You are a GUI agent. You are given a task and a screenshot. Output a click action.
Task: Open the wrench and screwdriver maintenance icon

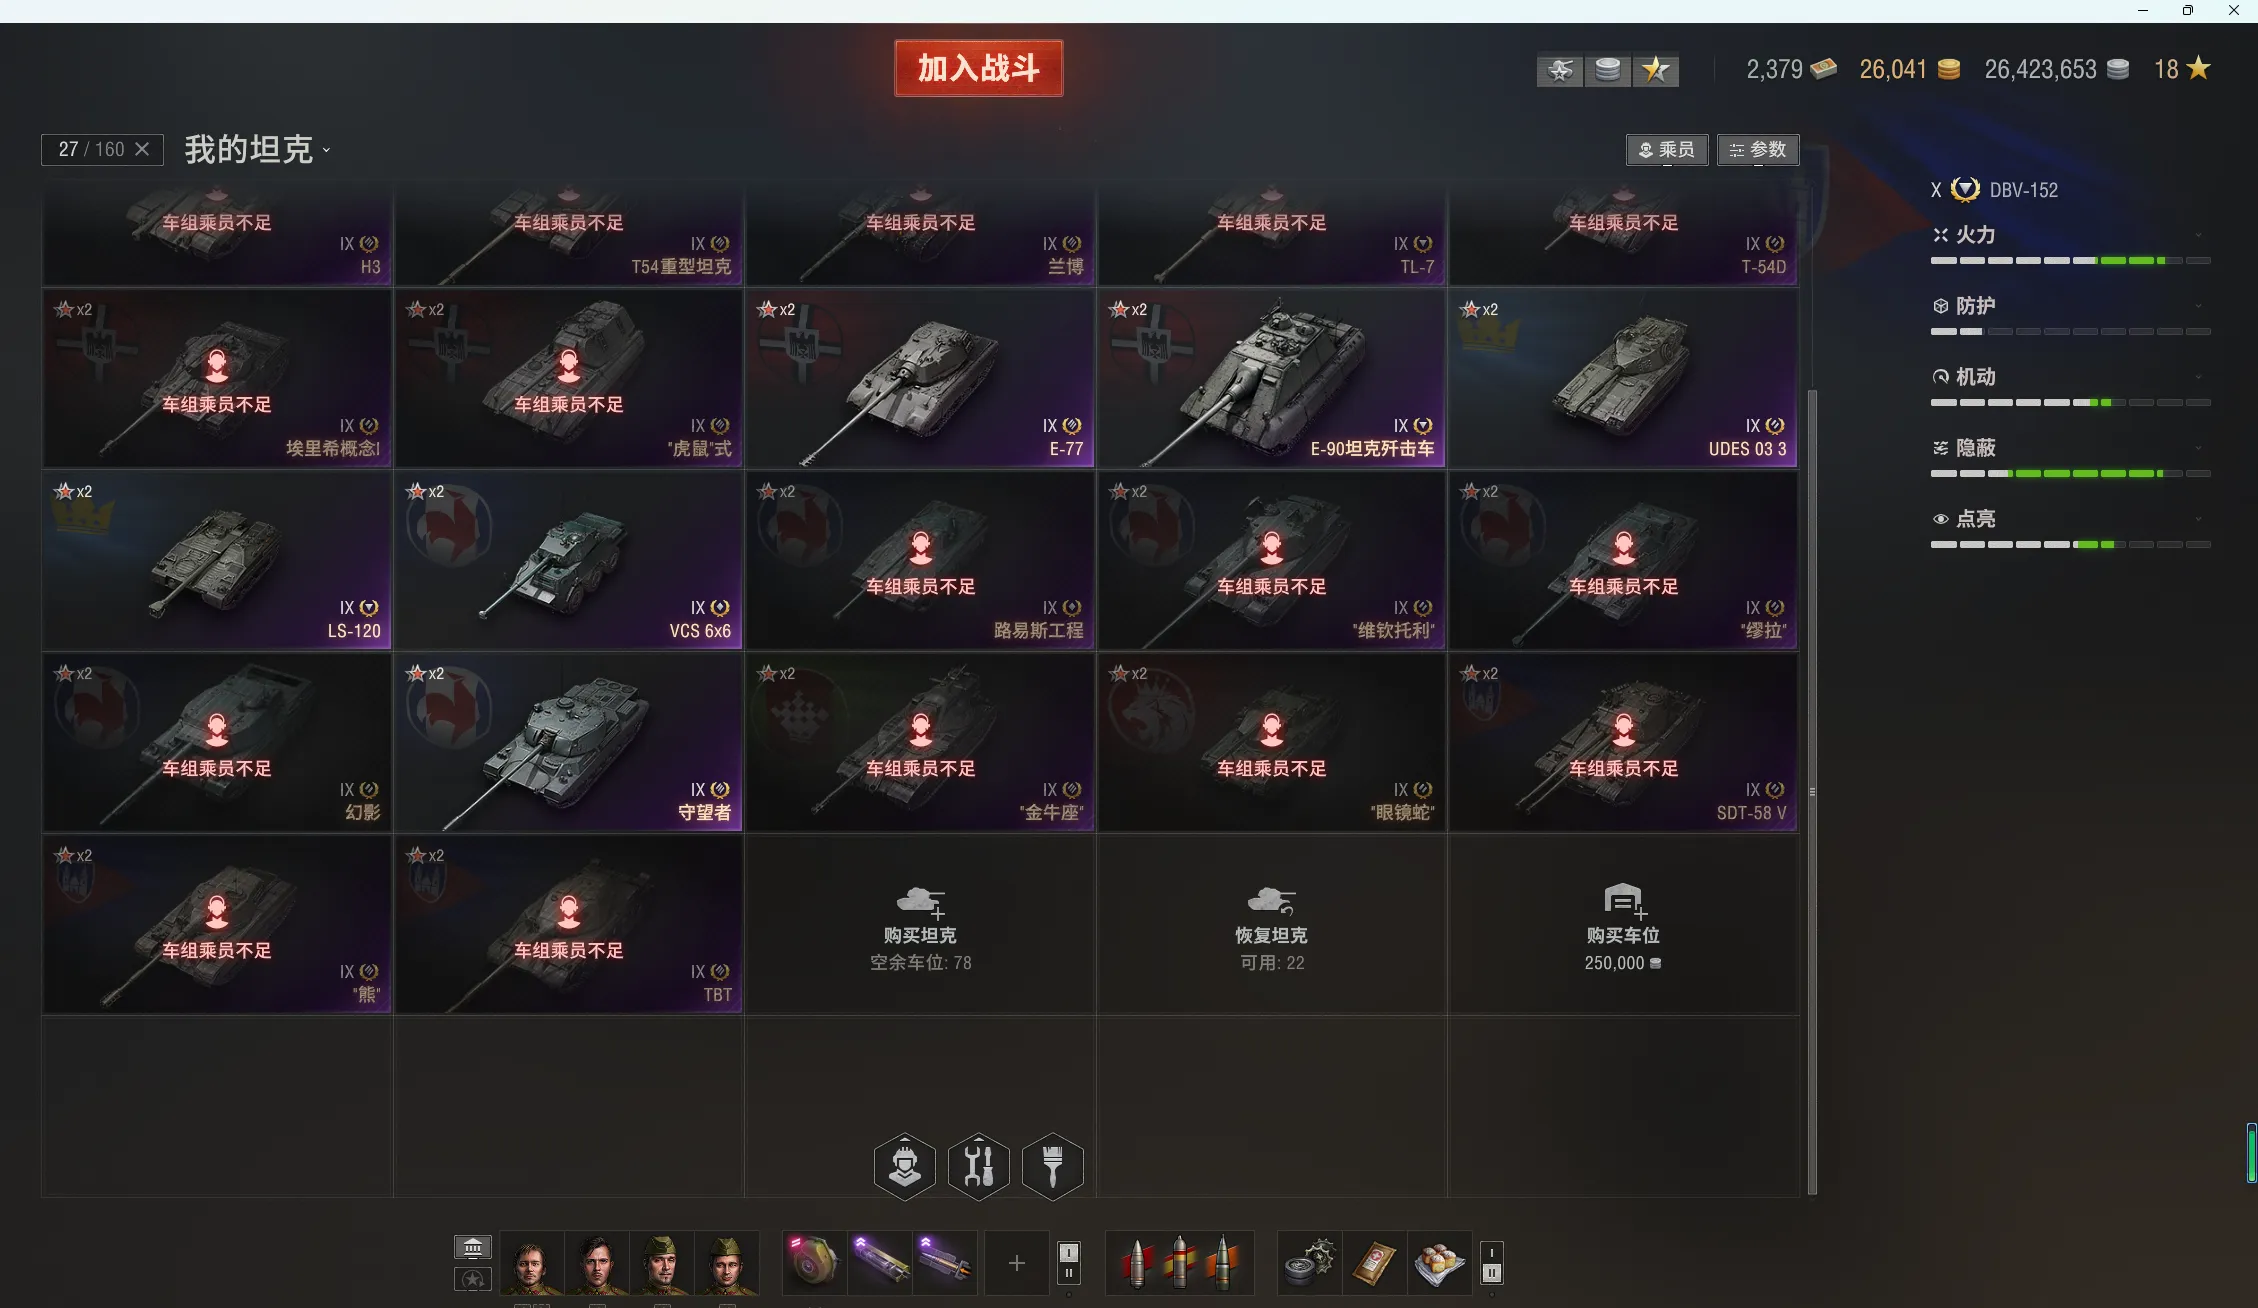coord(978,1166)
